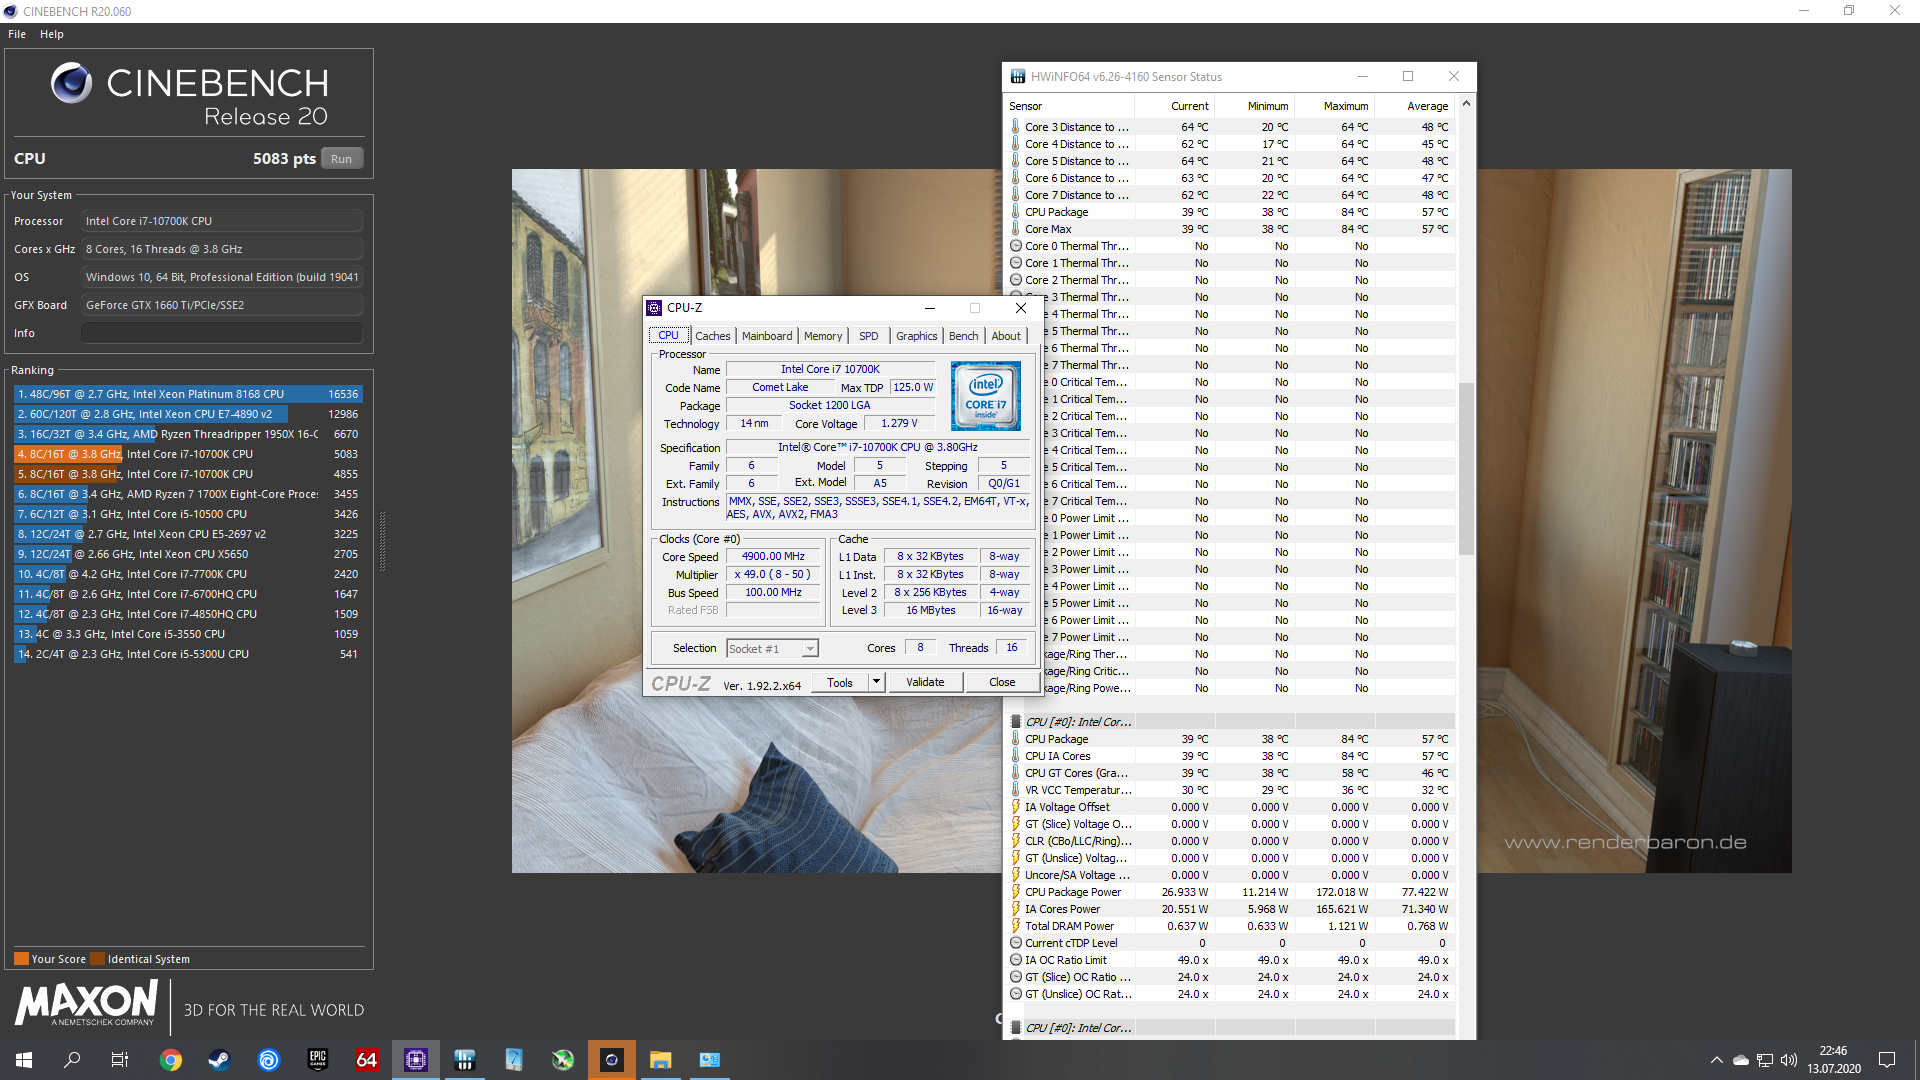Switch to the Mainboard tab in CPU-Z

pos(767,336)
